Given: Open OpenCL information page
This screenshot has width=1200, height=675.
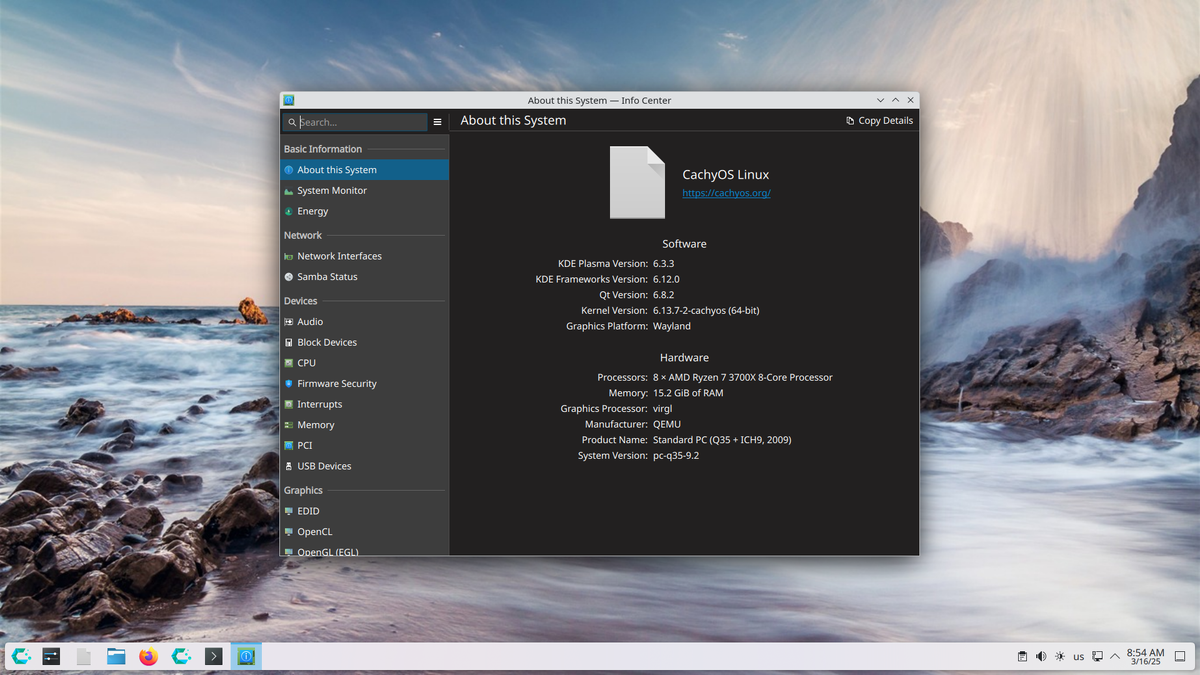Looking at the screenshot, I should click(x=364, y=532).
